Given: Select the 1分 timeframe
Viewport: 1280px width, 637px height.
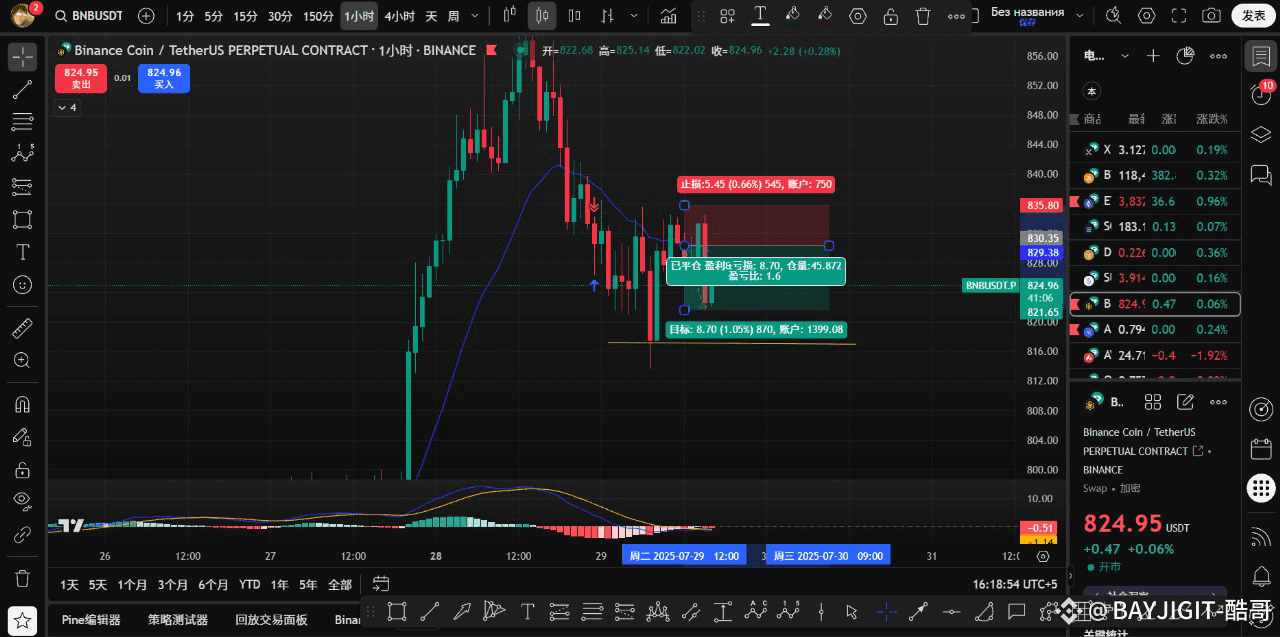Looking at the screenshot, I should tap(185, 16).
